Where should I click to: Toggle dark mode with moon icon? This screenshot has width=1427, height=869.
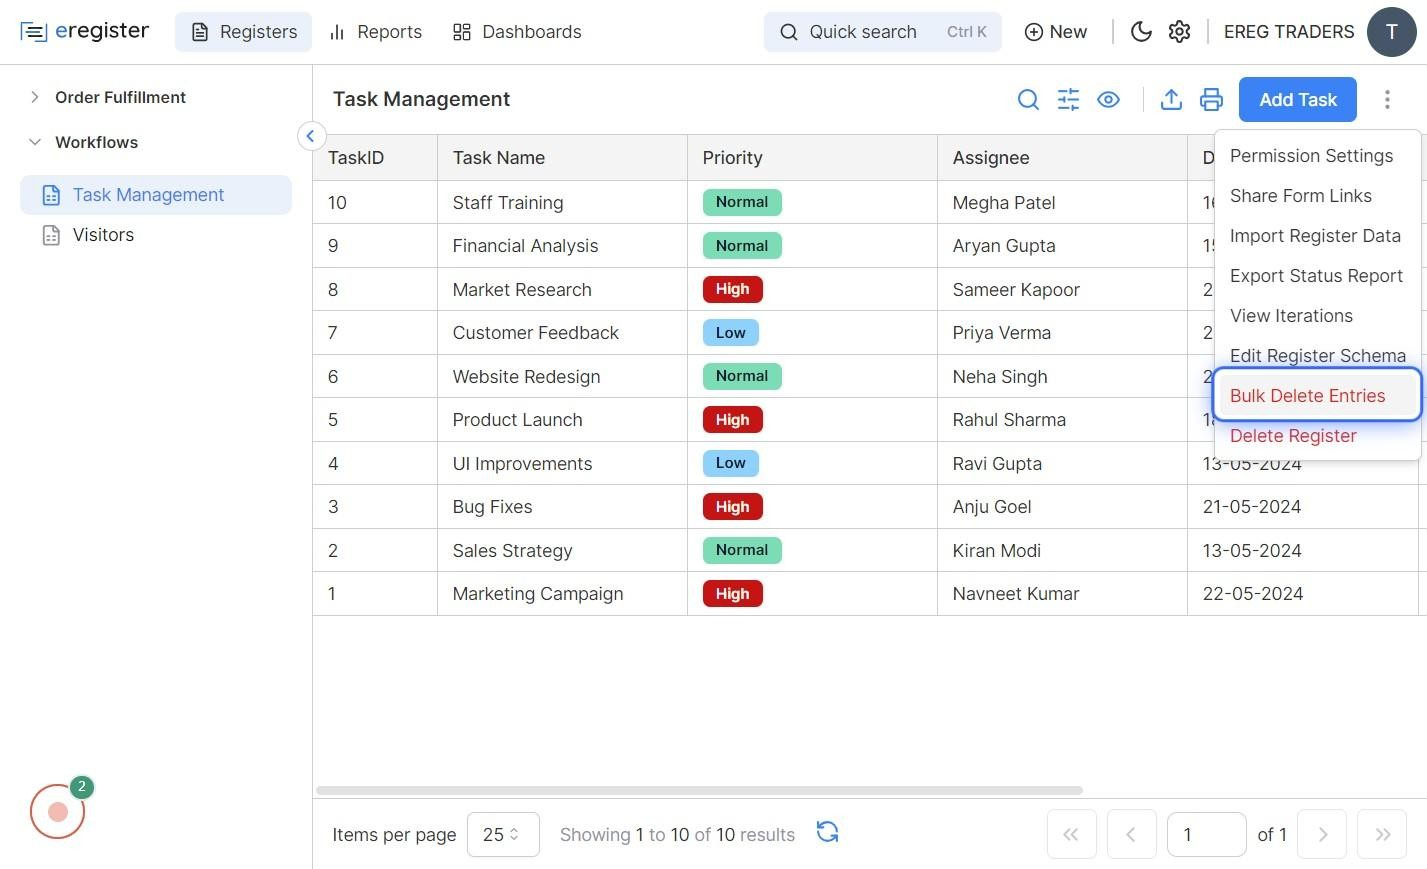pyautogui.click(x=1141, y=32)
